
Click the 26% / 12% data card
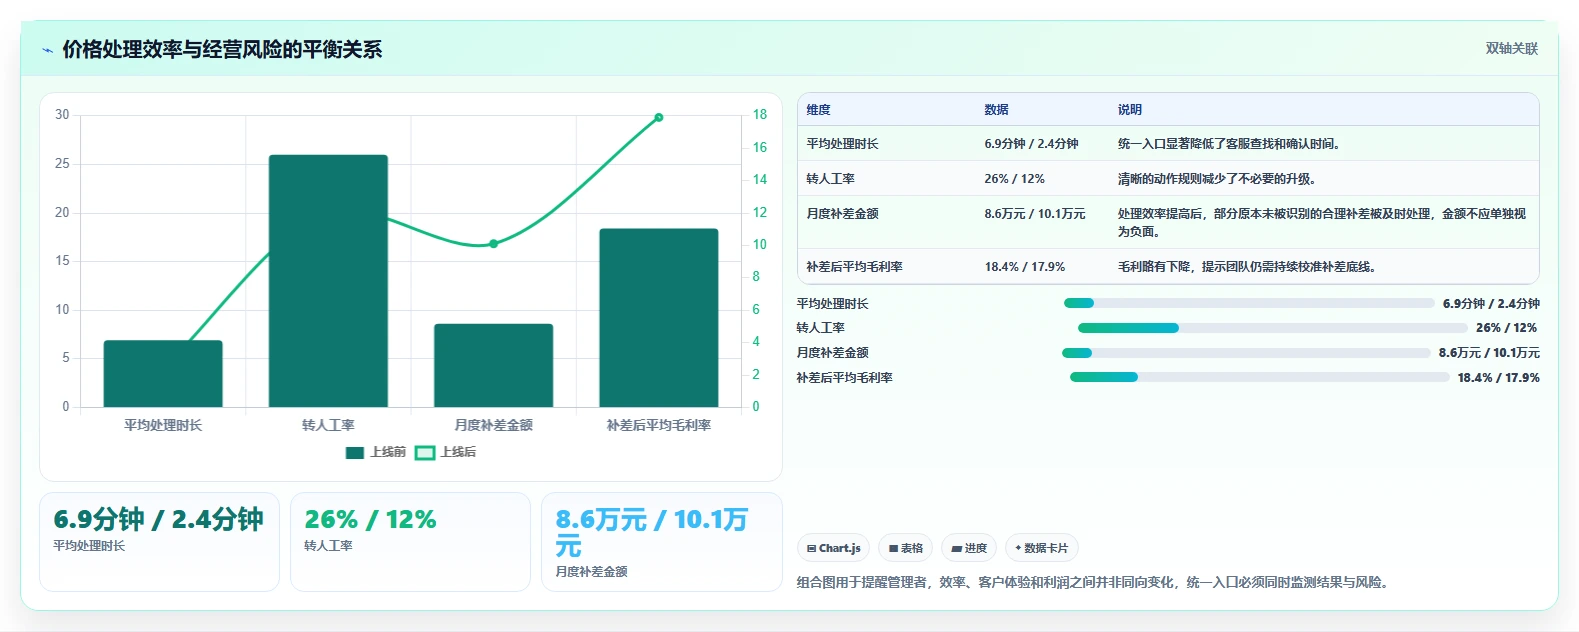pos(410,542)
